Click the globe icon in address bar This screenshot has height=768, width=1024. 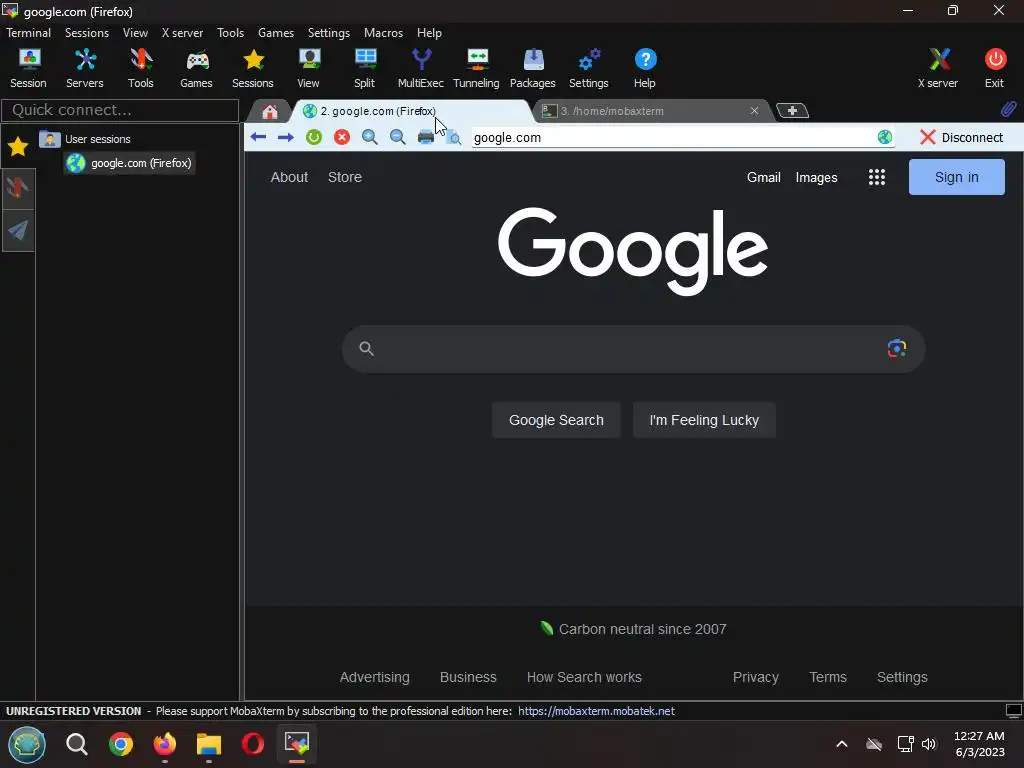(x=885, y=137)
